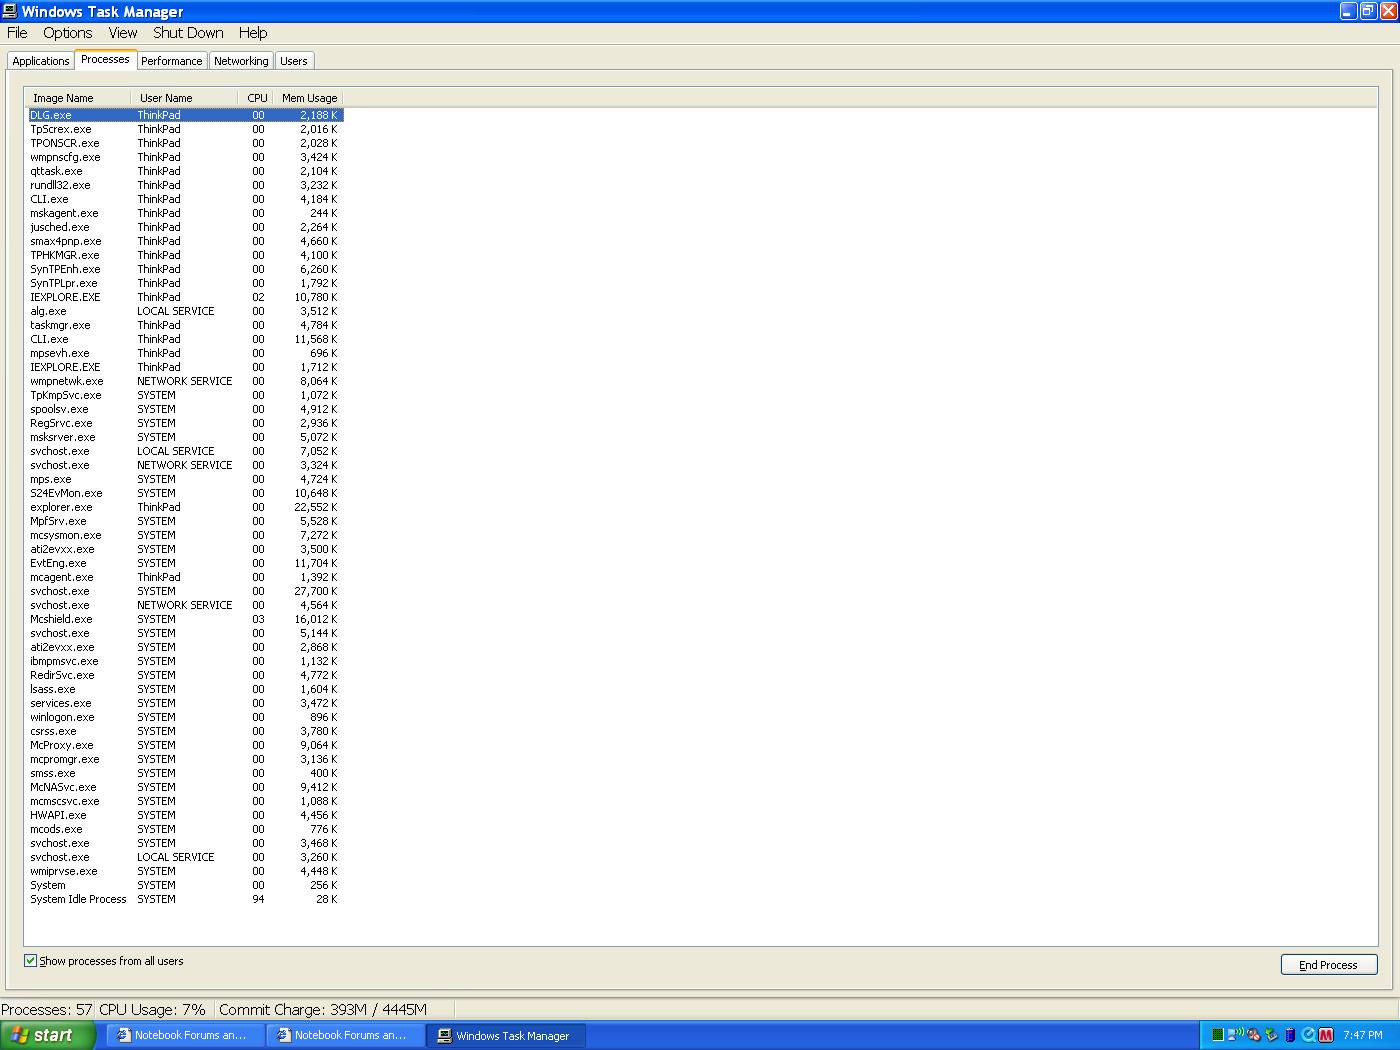
Task: Switch to the Applications tab
Action: tap(41, 61)
